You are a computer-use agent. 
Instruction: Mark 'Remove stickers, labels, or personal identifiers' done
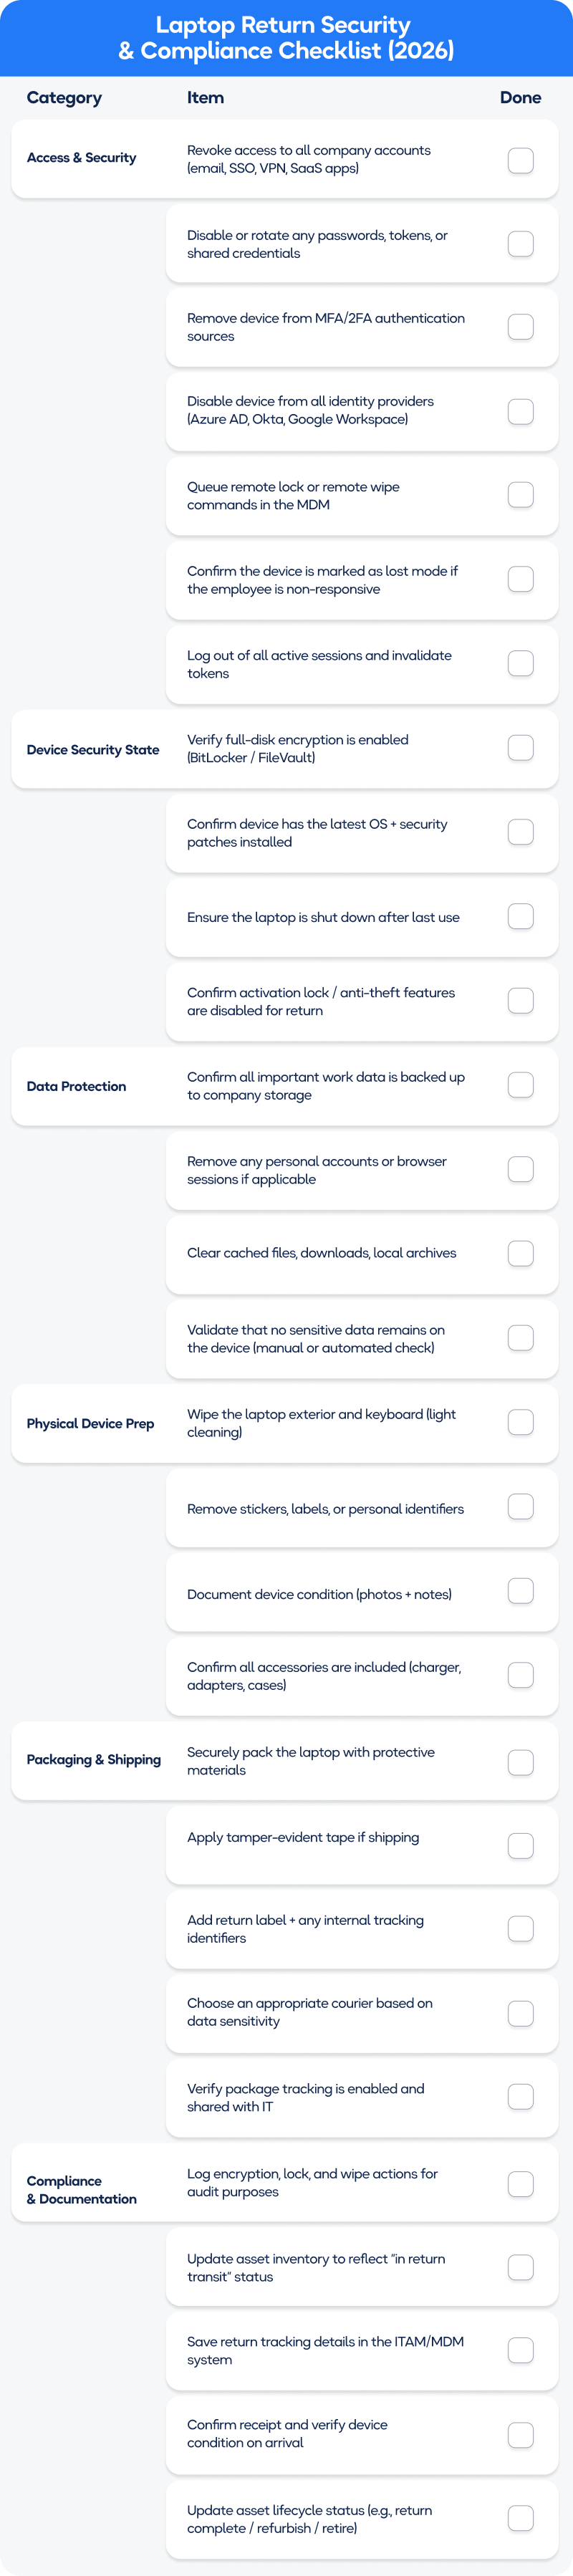(520, 1507)
